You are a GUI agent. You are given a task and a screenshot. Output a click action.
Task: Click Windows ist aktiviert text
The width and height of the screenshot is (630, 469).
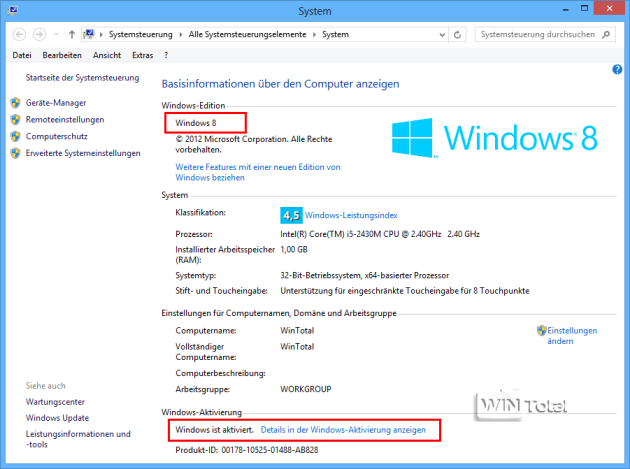click(215, 430)
